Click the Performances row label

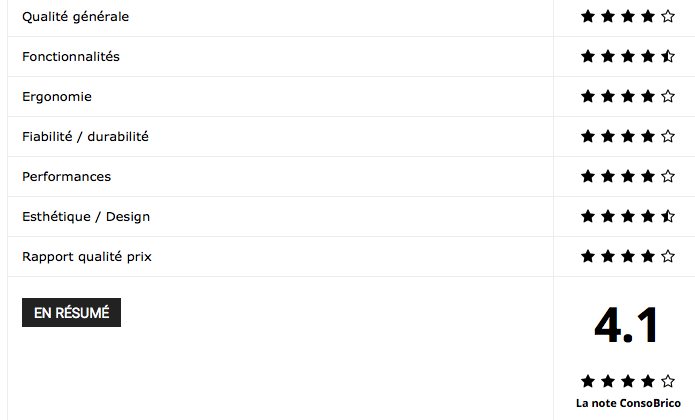(x=66, y=176)
